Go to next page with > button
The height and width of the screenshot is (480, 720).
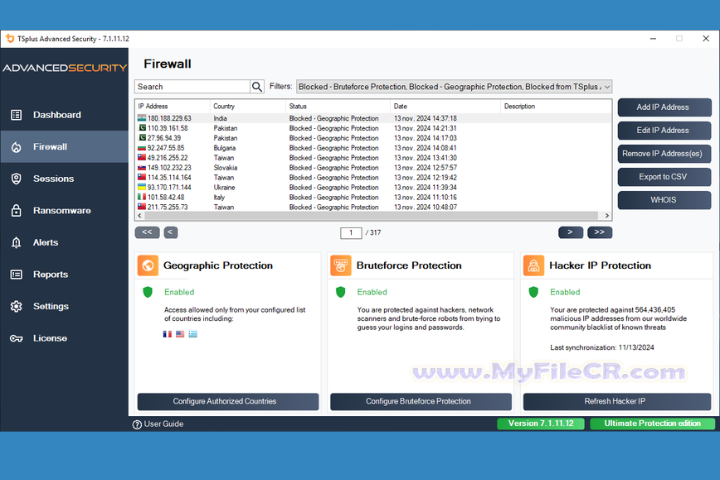pyautogui.click(x=570, y=232)
